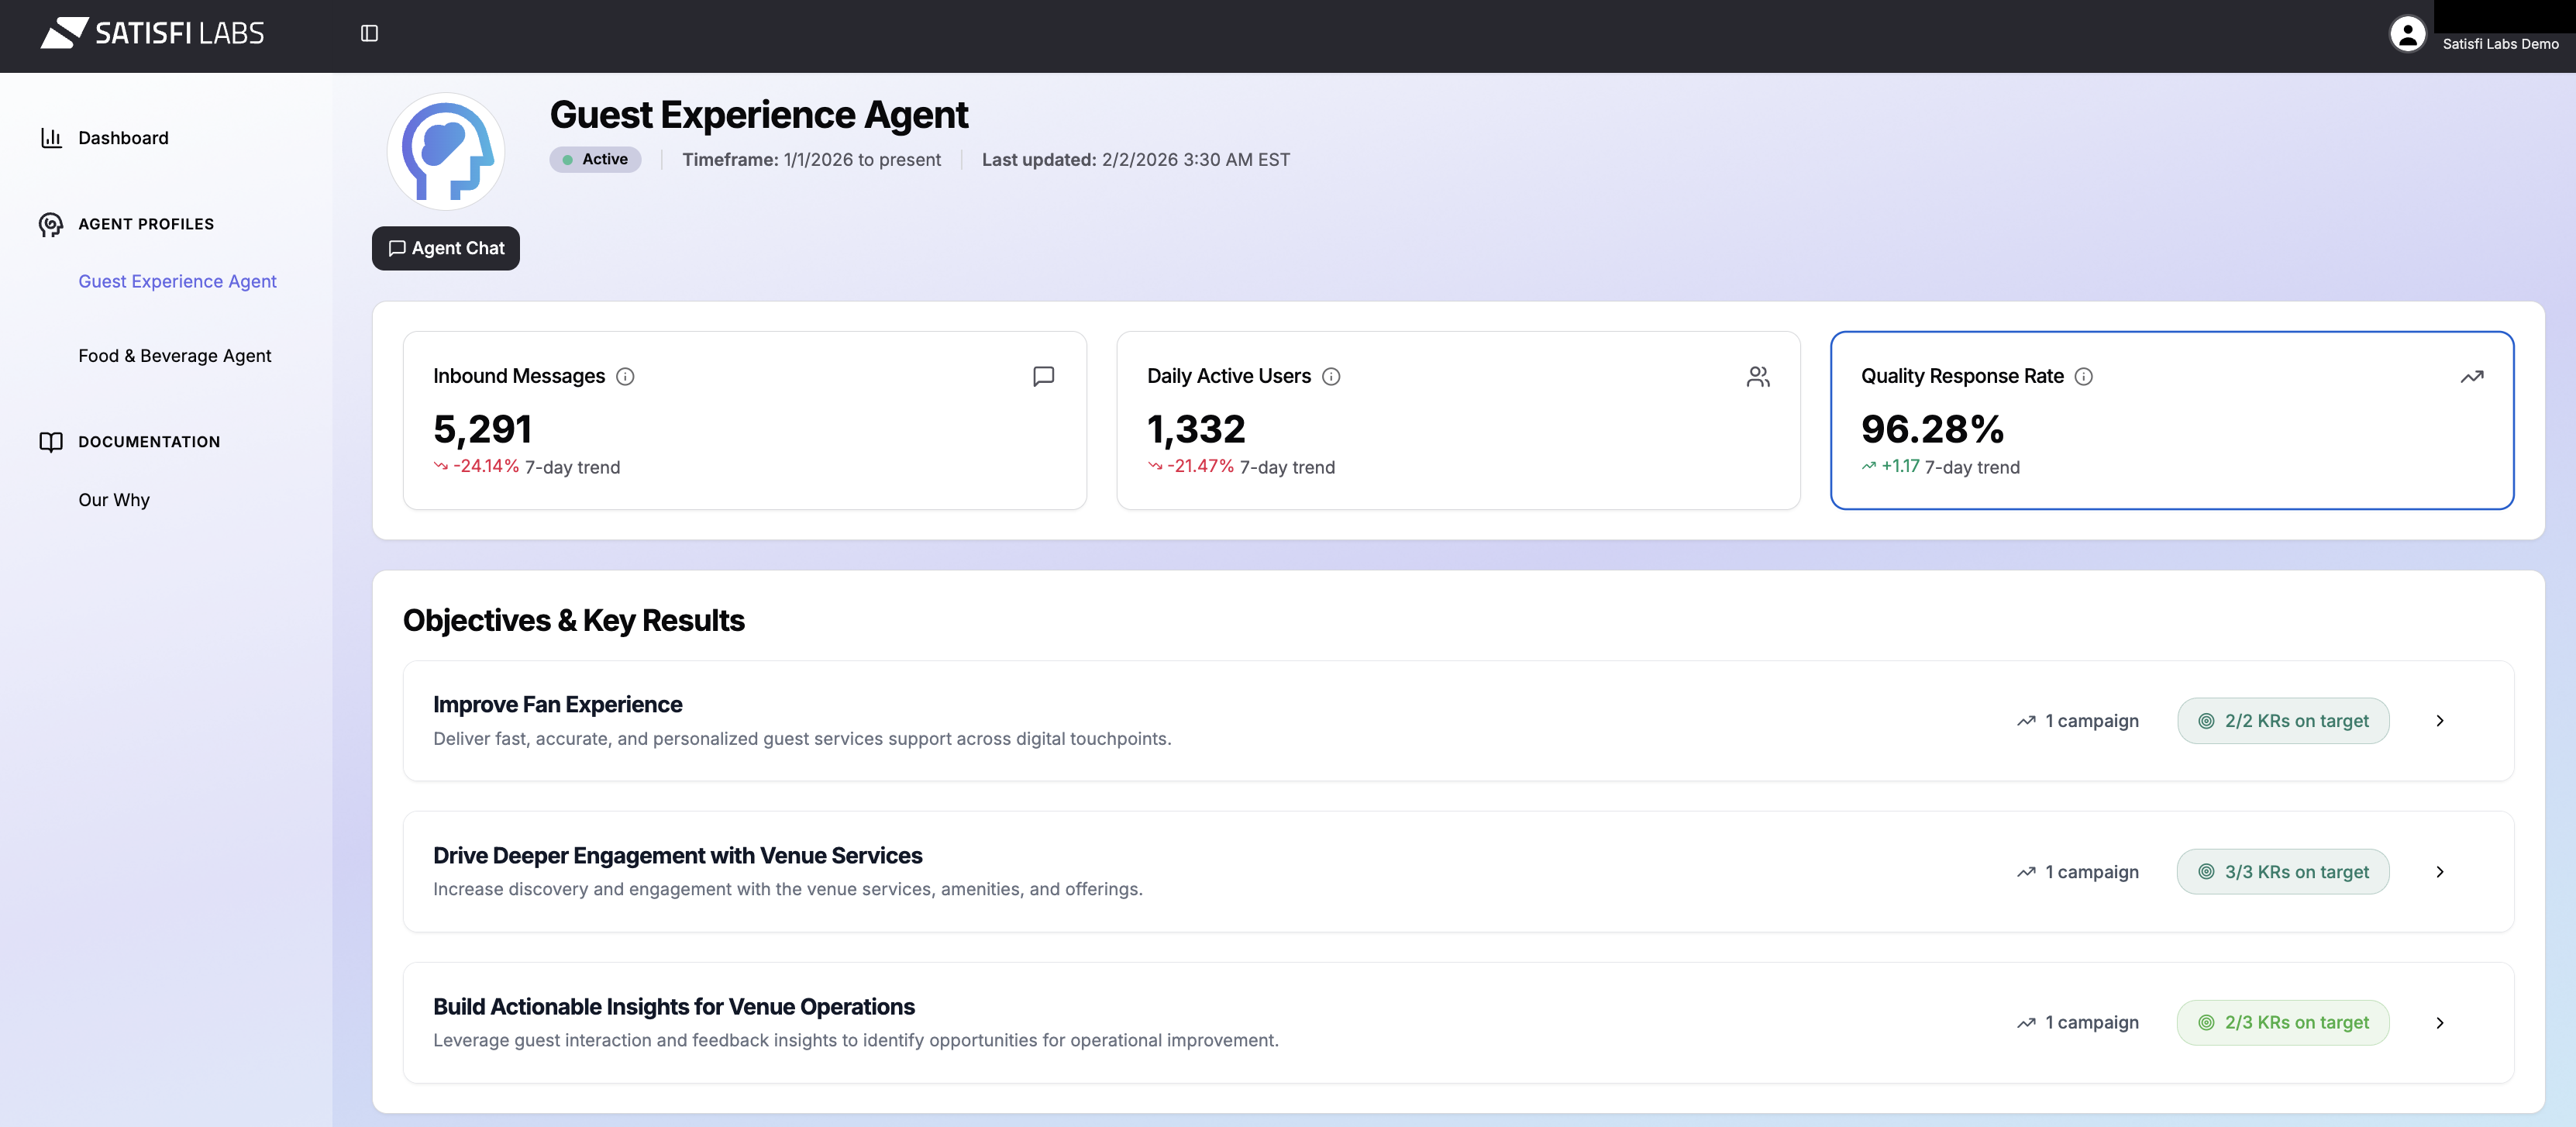This screenshot has width=2576, height=1127.
Task: Click the trending arrow icon in Quality Response card
Action: click(2471, 376)
